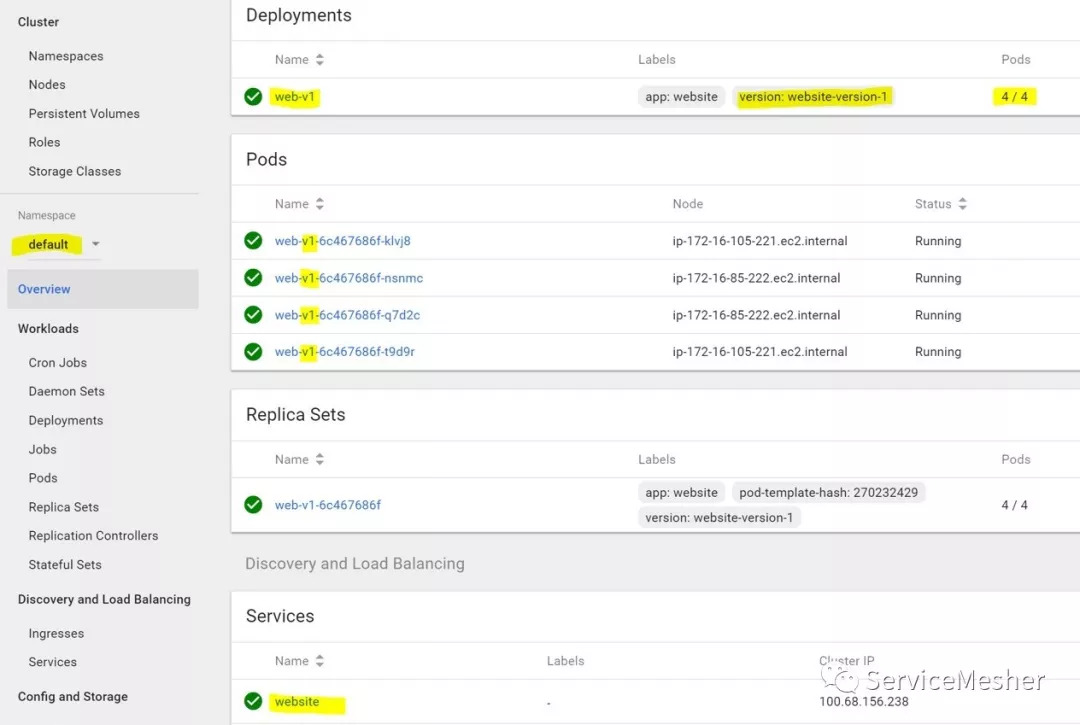Sort Replica Sets by Name arrows

320,459
